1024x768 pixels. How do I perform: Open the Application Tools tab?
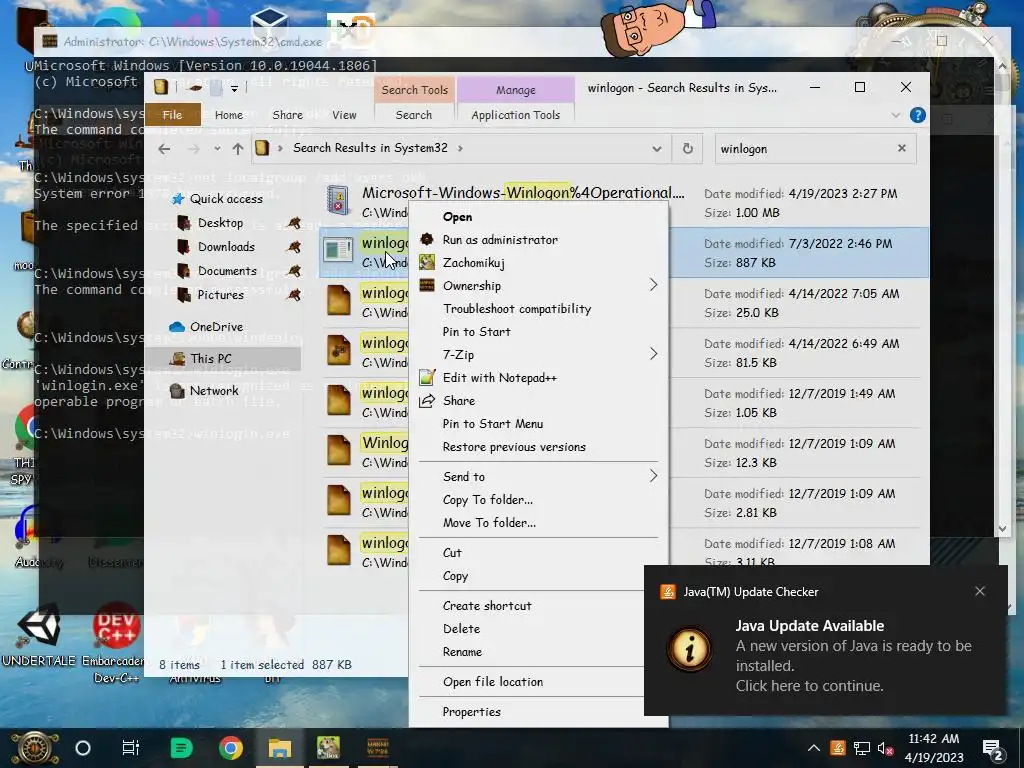(515, 115)
